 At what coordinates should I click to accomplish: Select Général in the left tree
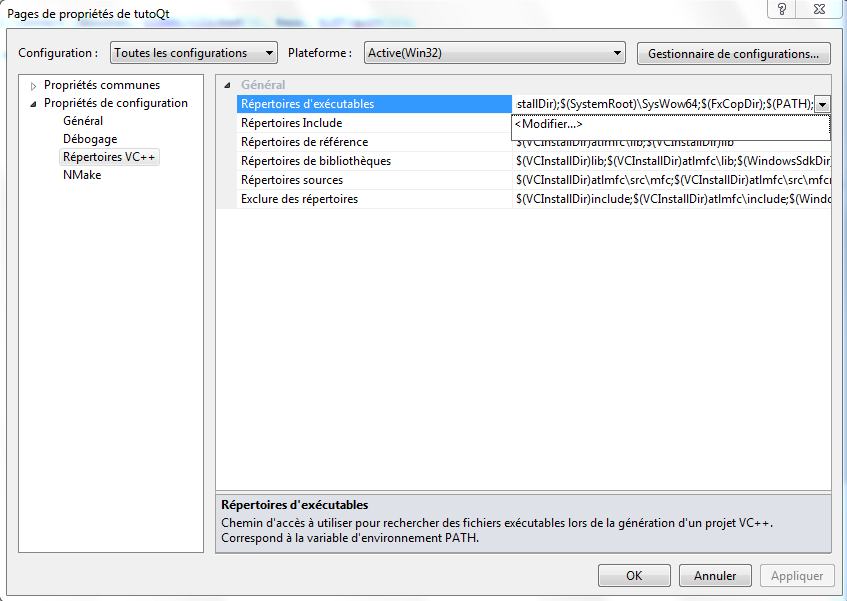pos(83,121)
